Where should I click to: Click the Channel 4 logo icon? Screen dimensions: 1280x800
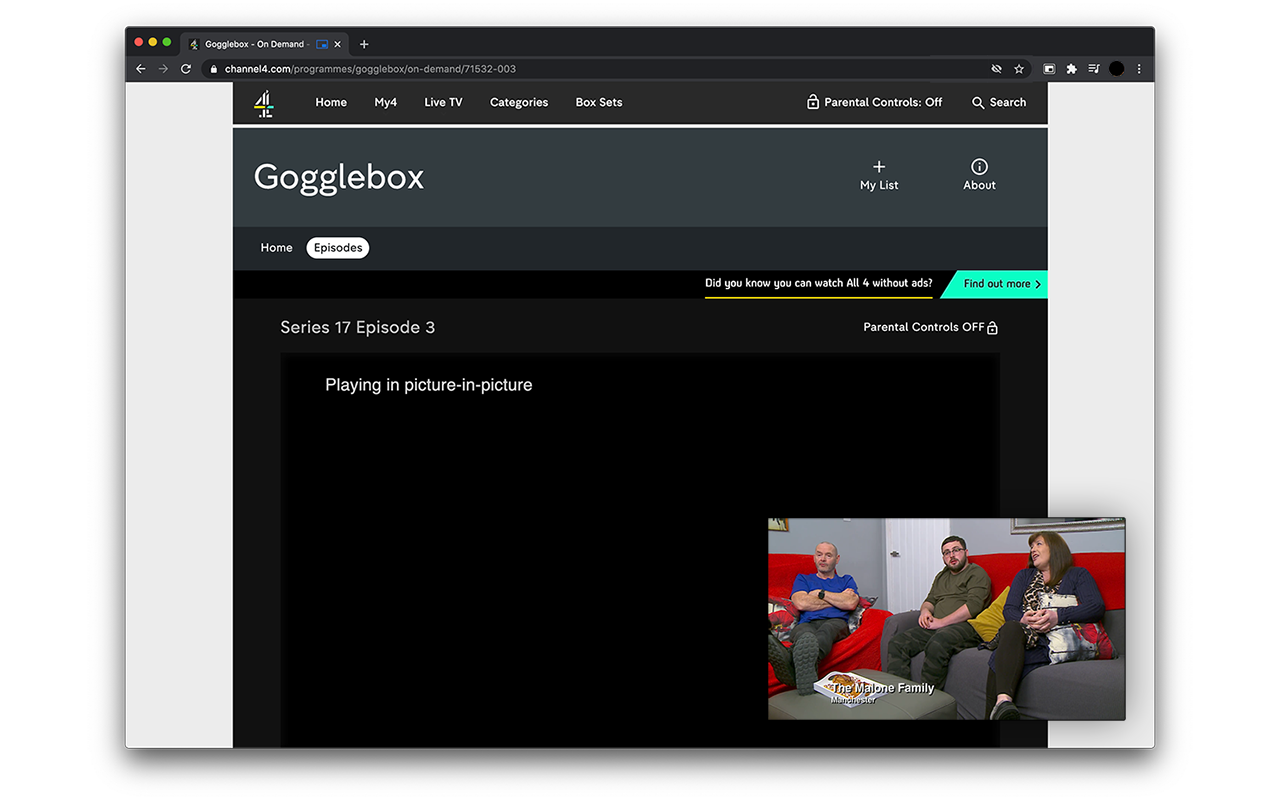point(263,102)
